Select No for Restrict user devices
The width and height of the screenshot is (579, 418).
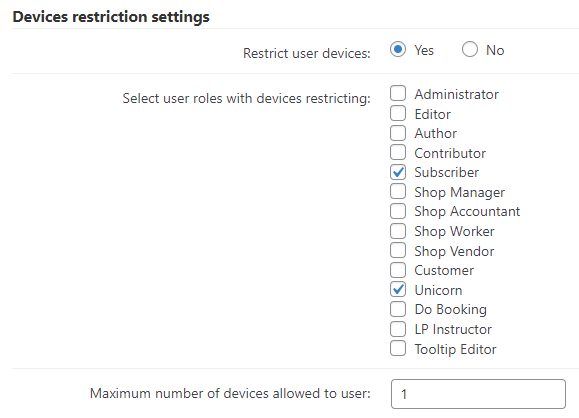coord(470,49)
